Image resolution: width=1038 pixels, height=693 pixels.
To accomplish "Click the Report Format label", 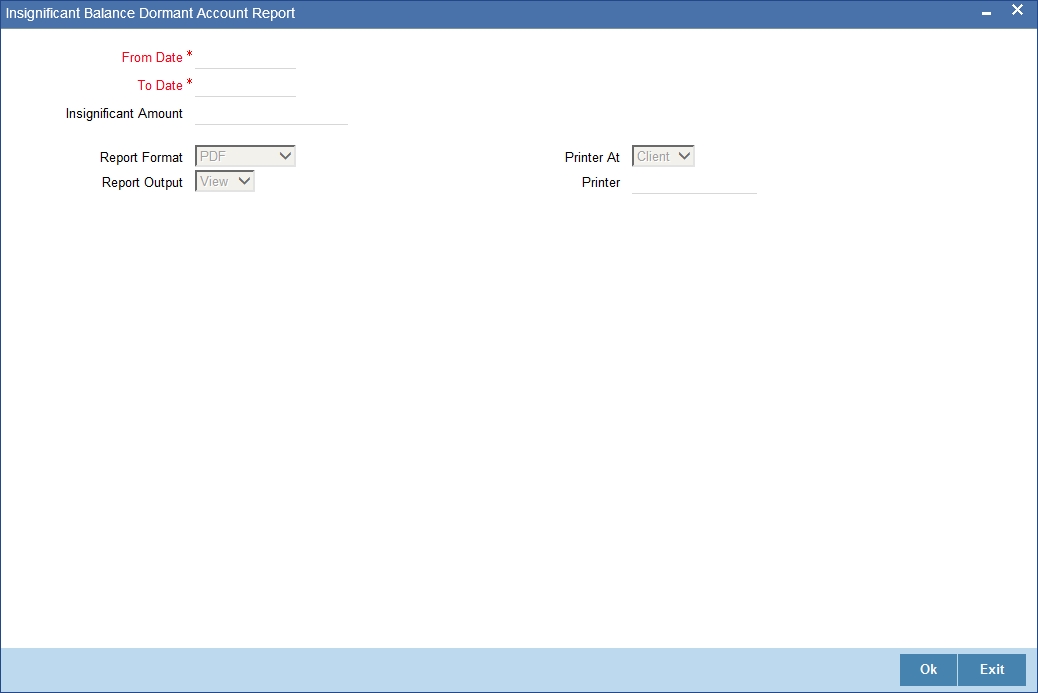I will pos(141,158).
